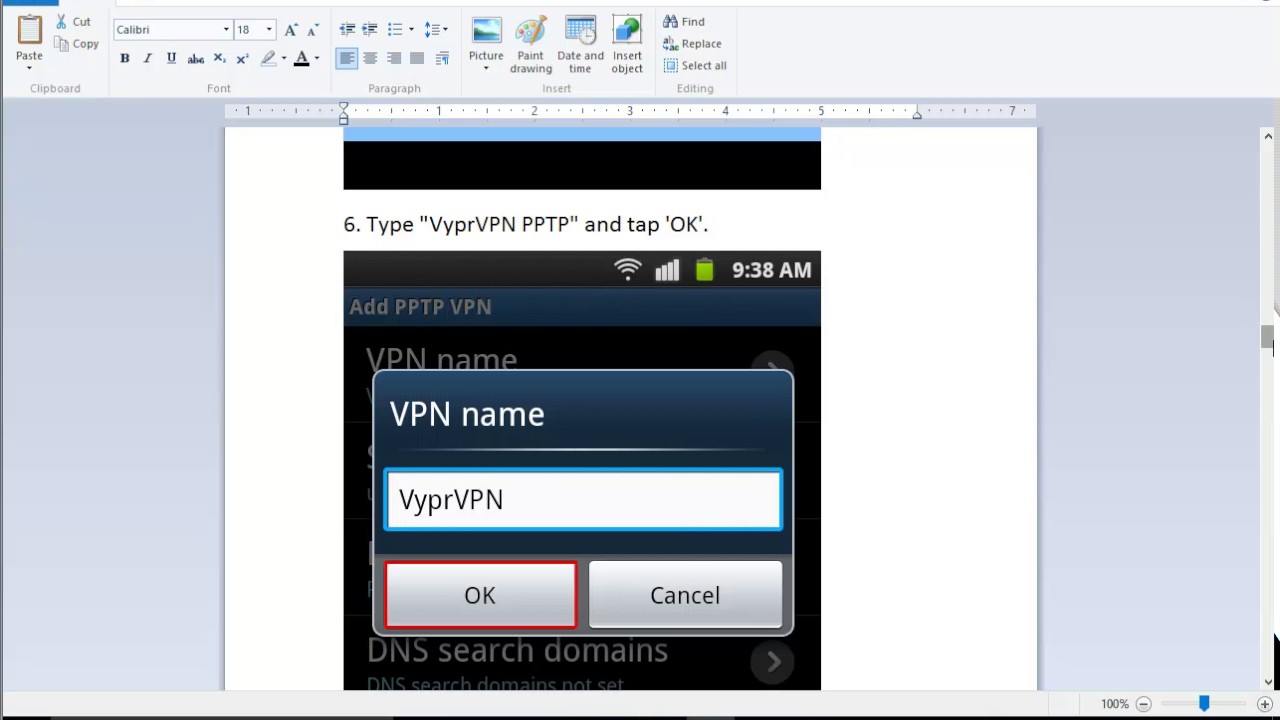Insert a Picture using the landscape icon
The width and height of the screenshot is (1280, 720).
coord(486,31)
